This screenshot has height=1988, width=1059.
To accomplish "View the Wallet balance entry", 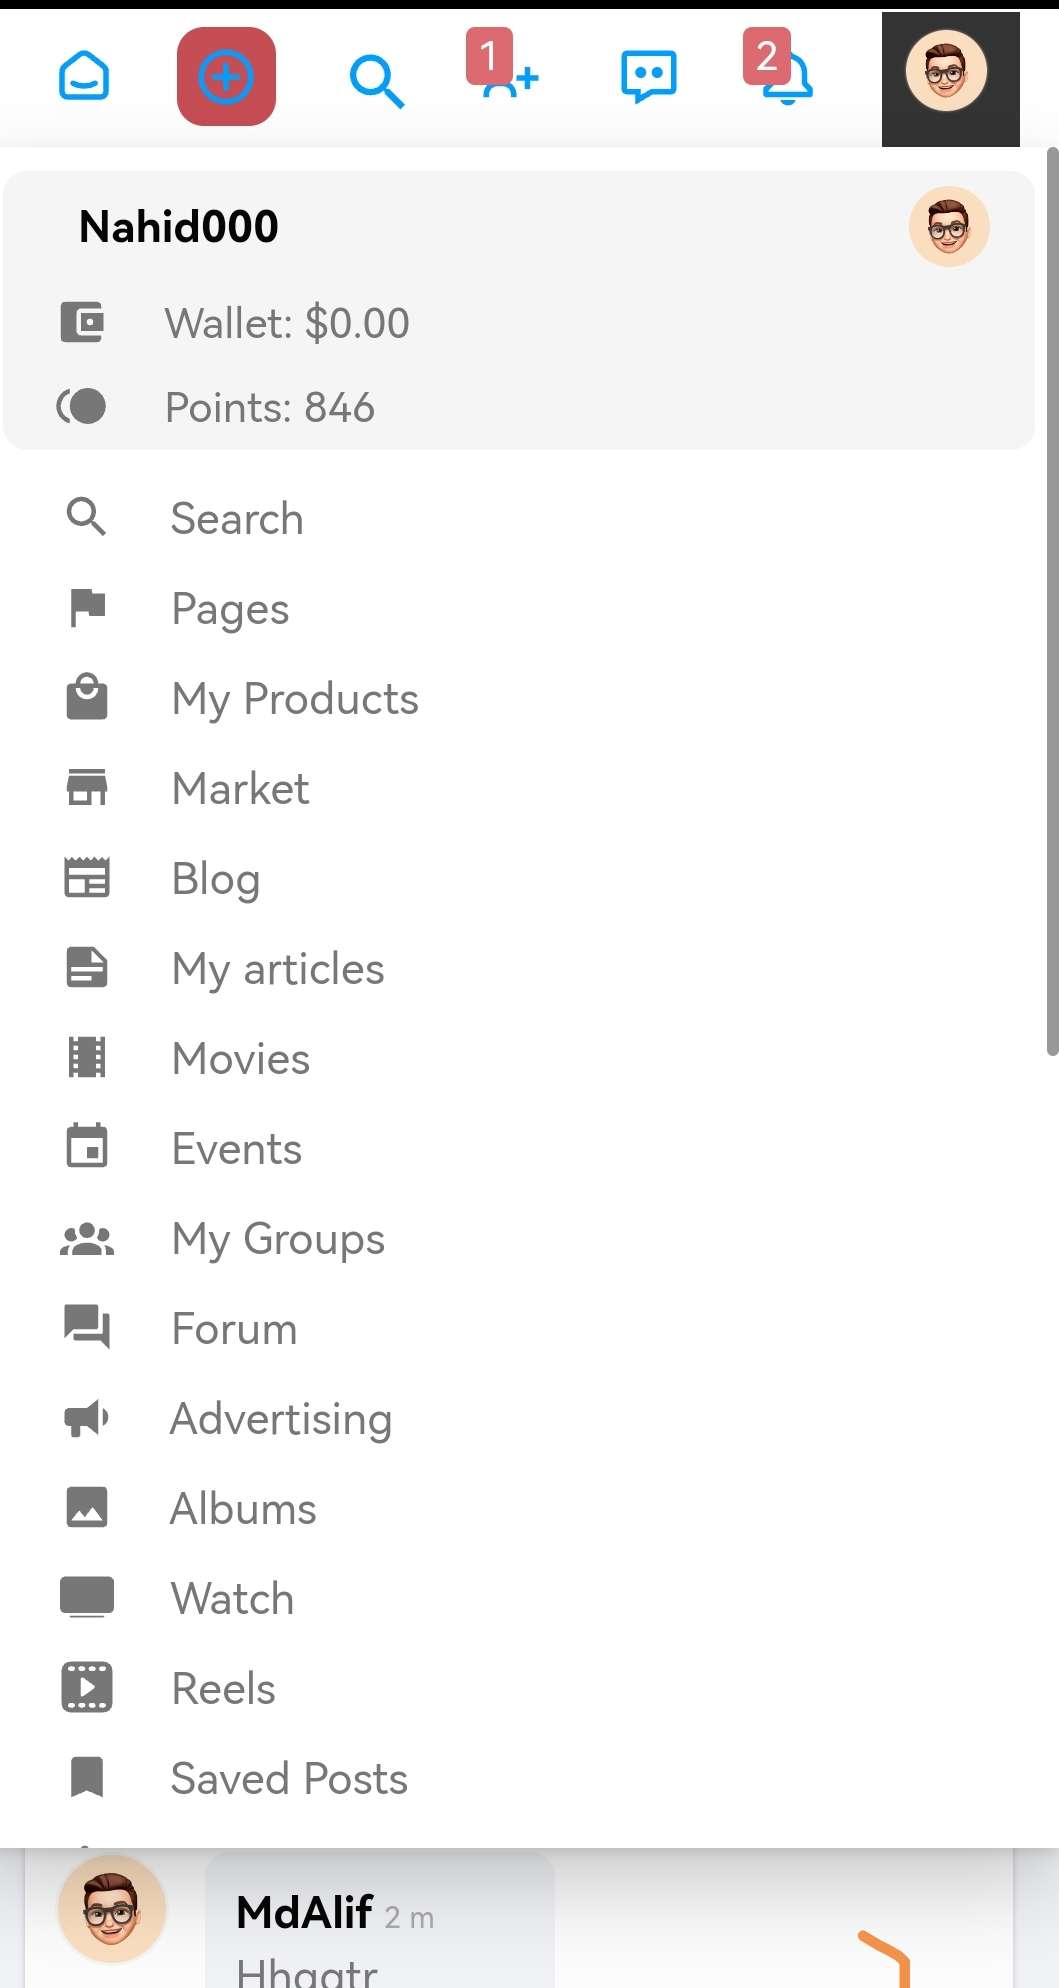I will [x=287, y=324].
